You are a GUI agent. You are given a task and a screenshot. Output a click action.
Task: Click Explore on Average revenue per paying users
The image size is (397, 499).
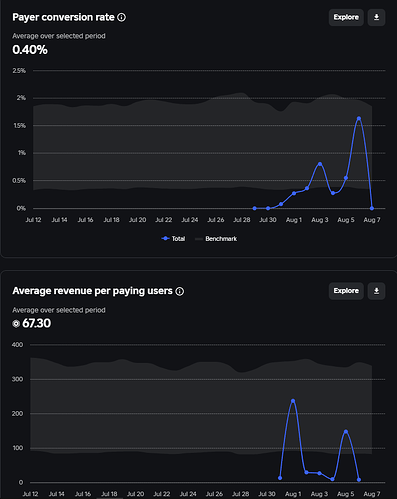coord(346,291)
